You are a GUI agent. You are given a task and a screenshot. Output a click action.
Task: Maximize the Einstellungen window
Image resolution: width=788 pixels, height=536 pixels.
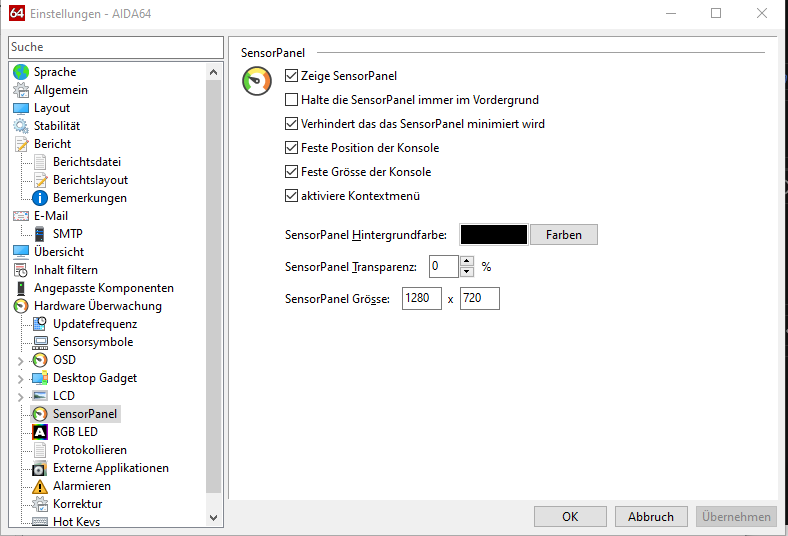716,14
